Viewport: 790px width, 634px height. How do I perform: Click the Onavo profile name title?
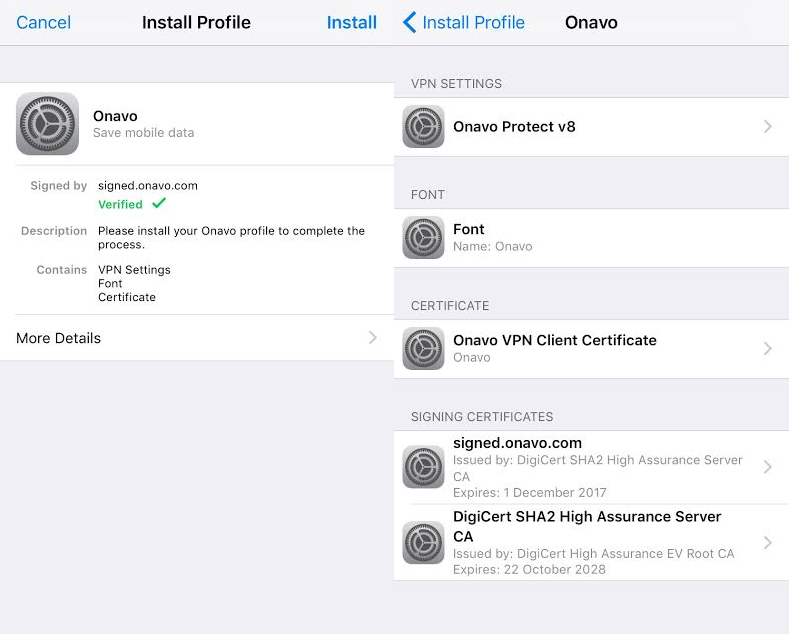click(115, 116)
